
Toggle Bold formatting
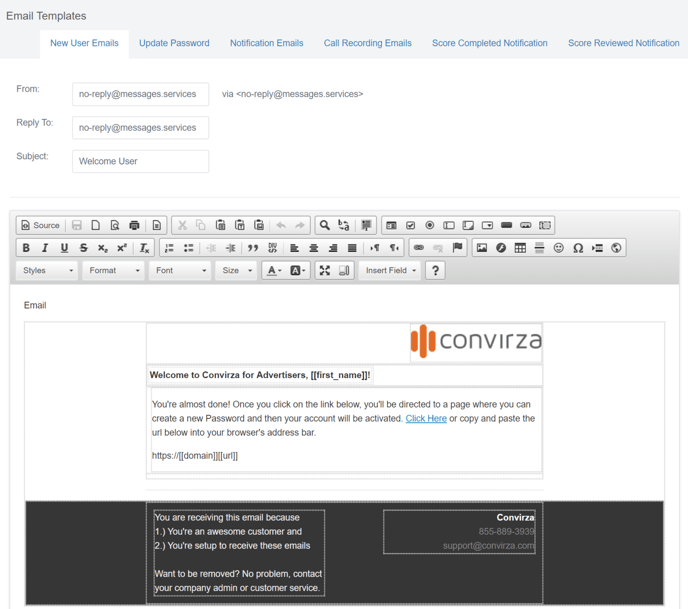click(26, 248)
